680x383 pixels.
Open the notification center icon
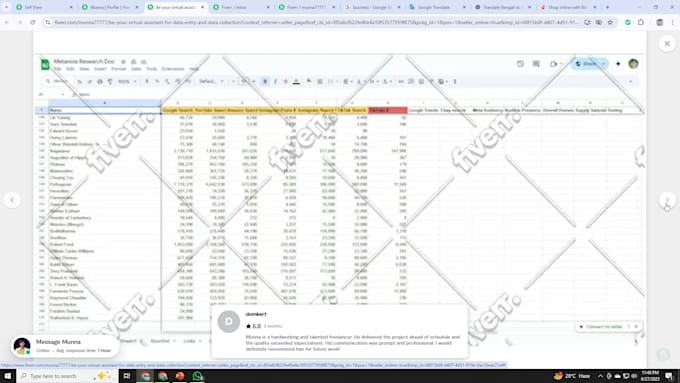(x=669, y=376)
